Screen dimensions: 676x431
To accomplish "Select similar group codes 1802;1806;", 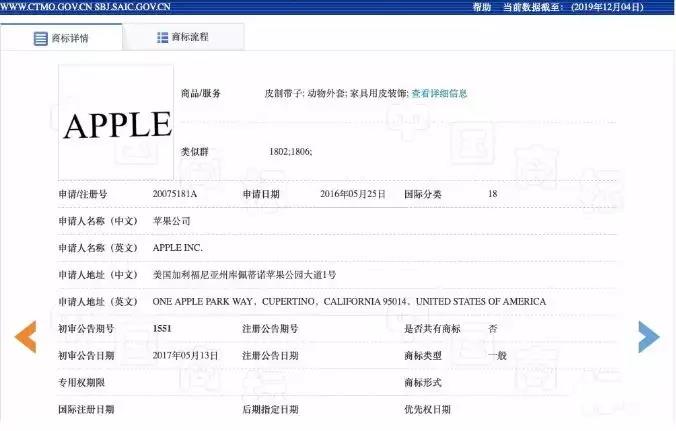I will [291, 152].
